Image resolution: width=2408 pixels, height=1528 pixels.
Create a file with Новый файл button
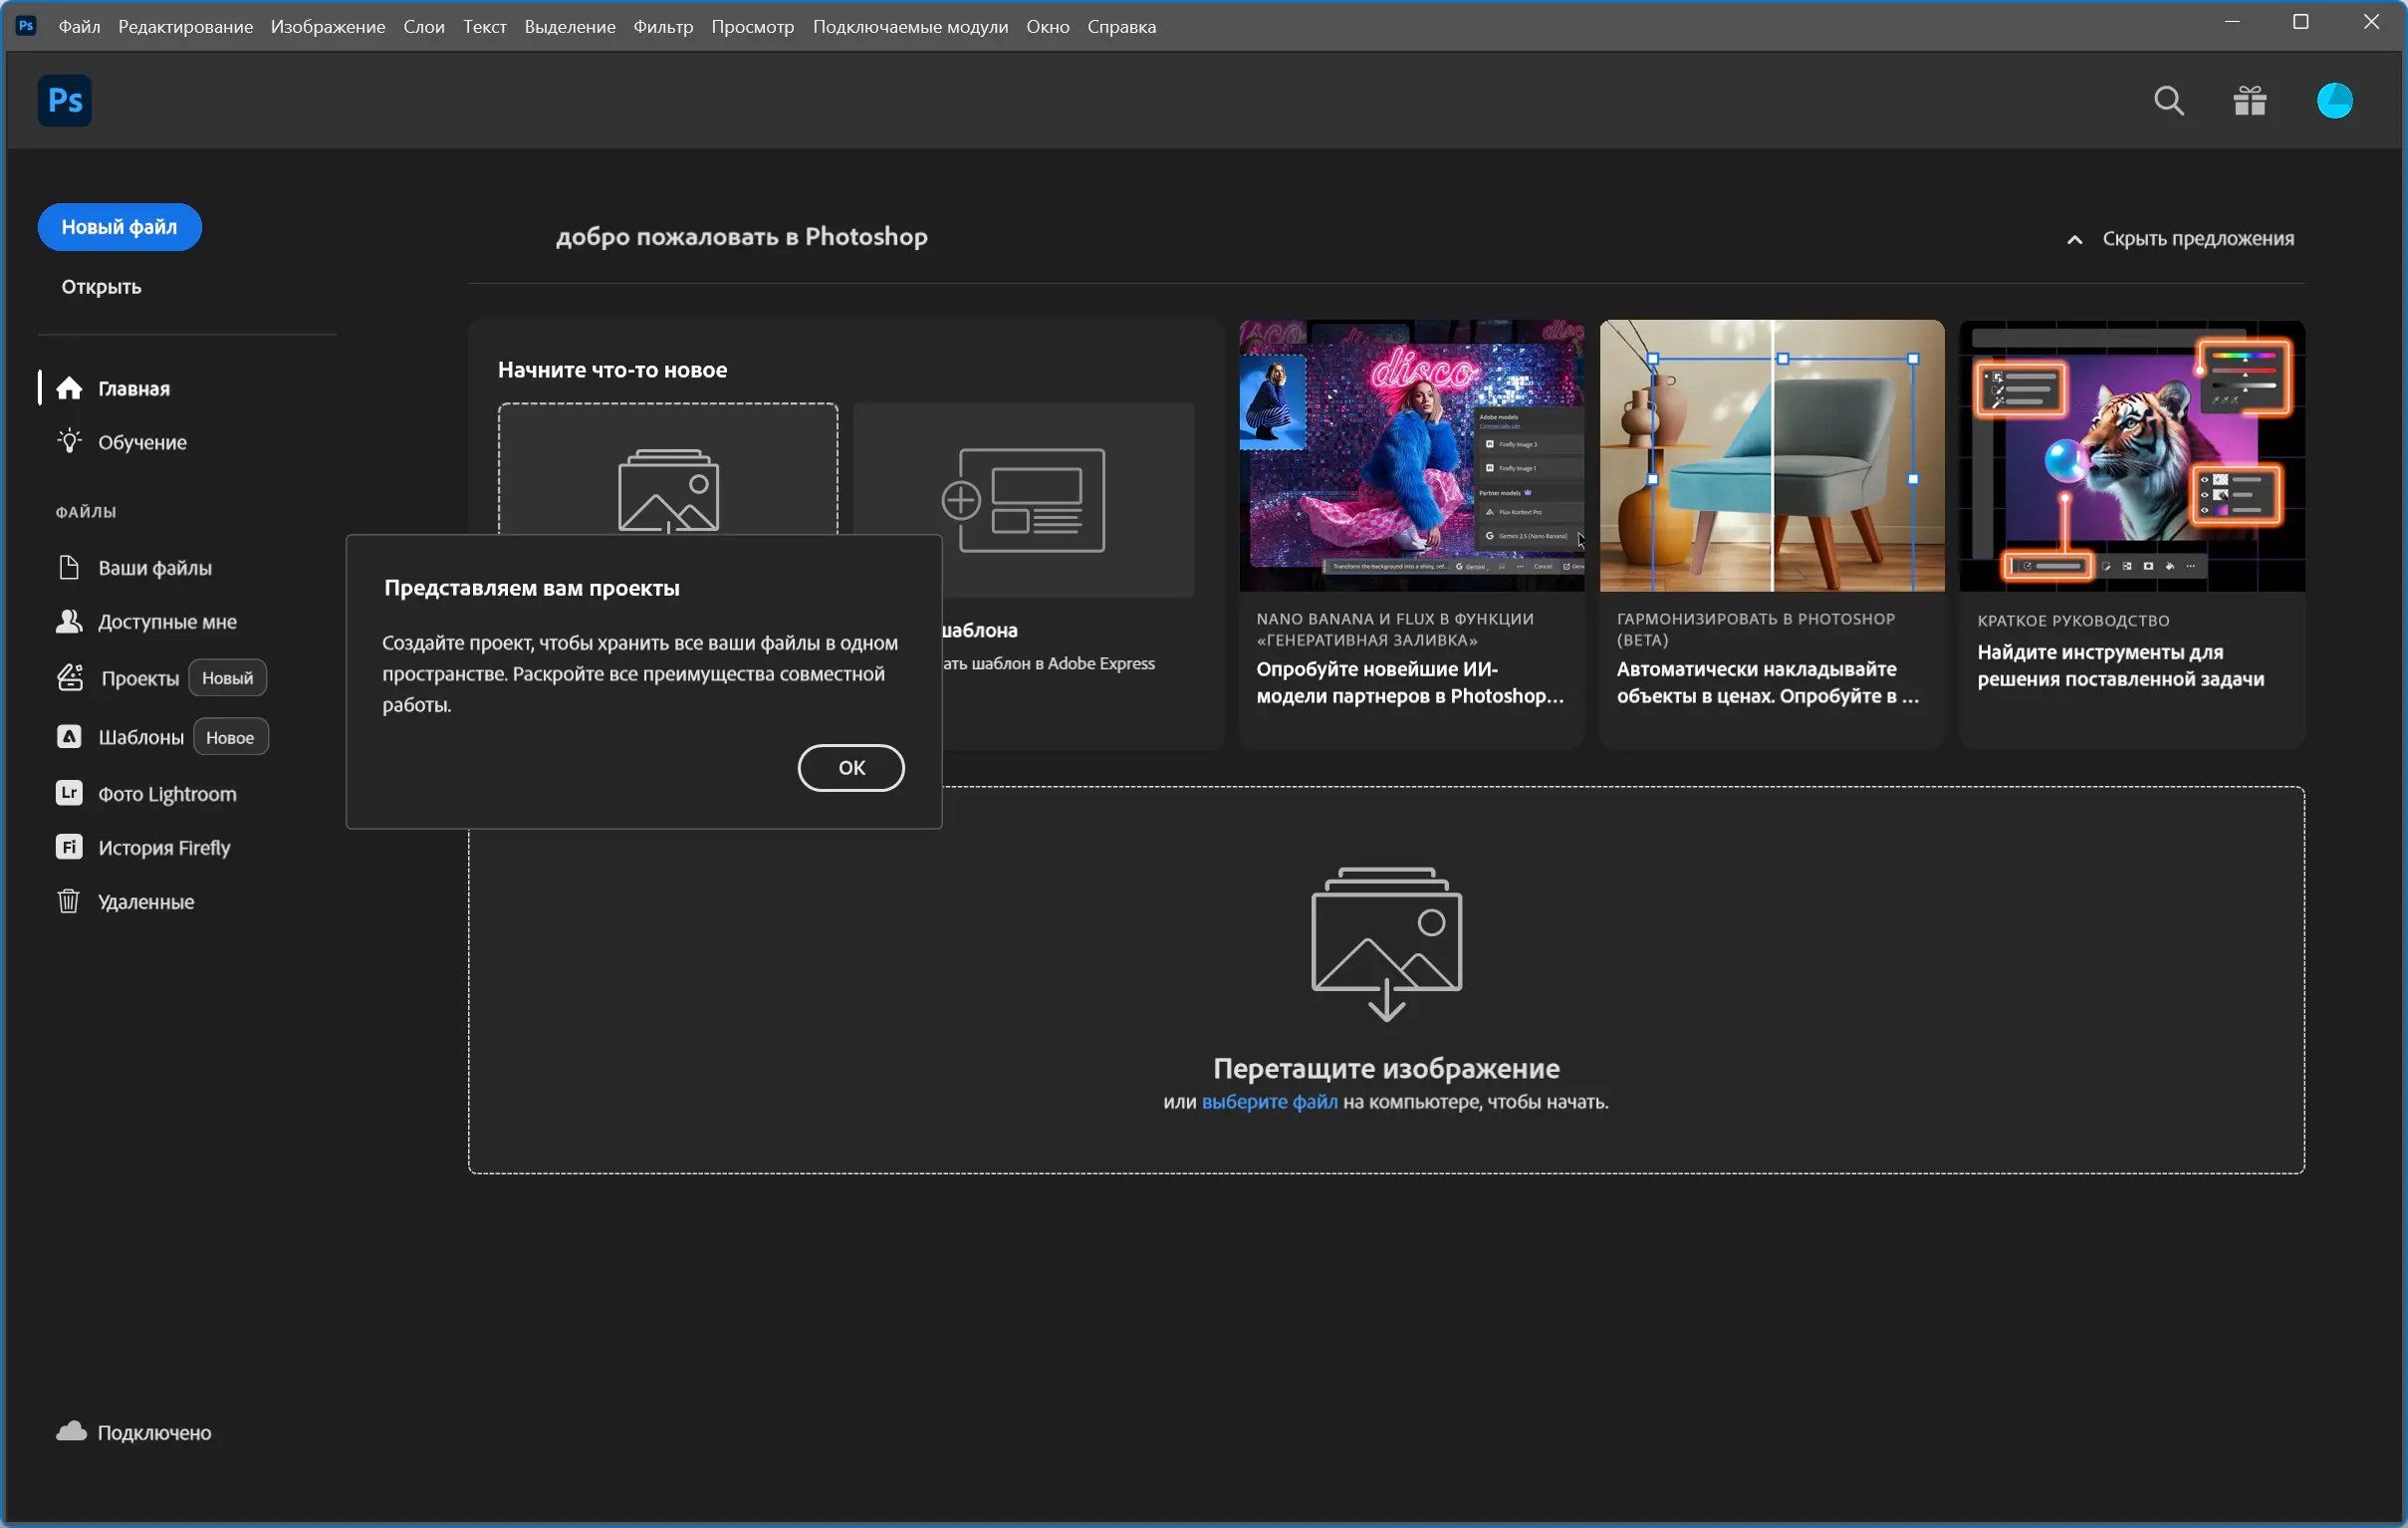120,227
